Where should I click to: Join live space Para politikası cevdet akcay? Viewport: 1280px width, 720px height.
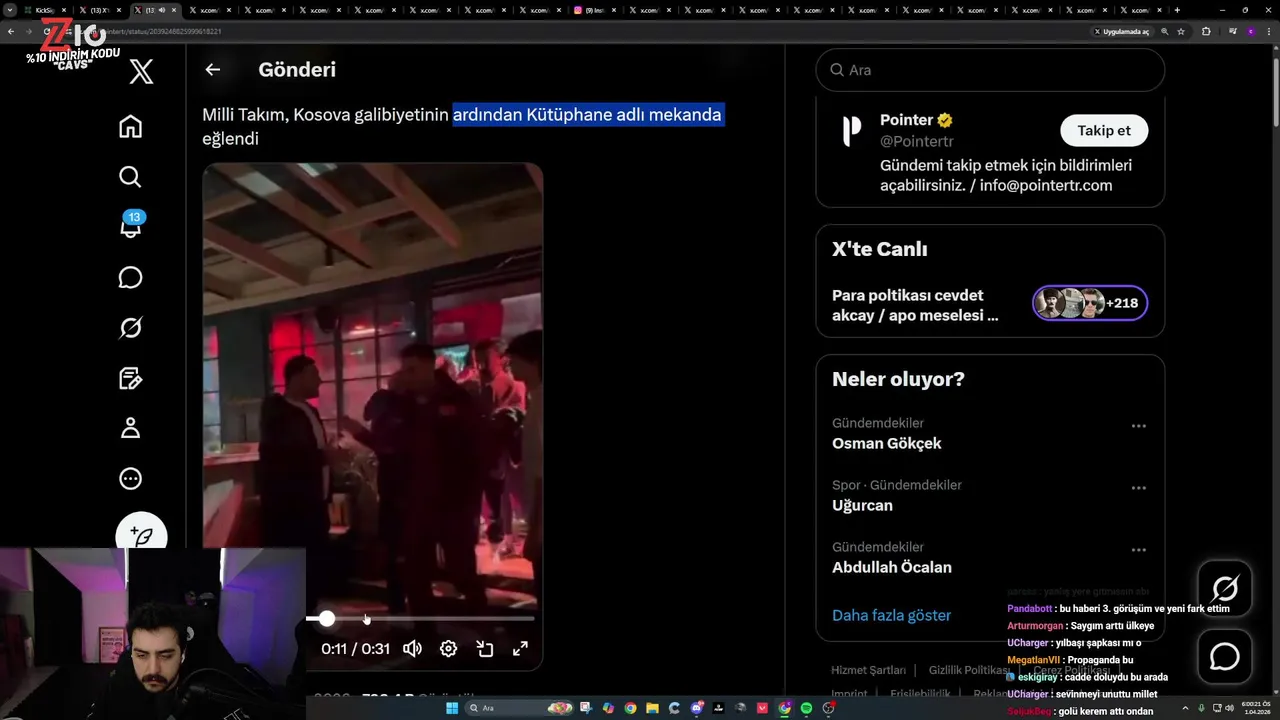tap(915, 305)
